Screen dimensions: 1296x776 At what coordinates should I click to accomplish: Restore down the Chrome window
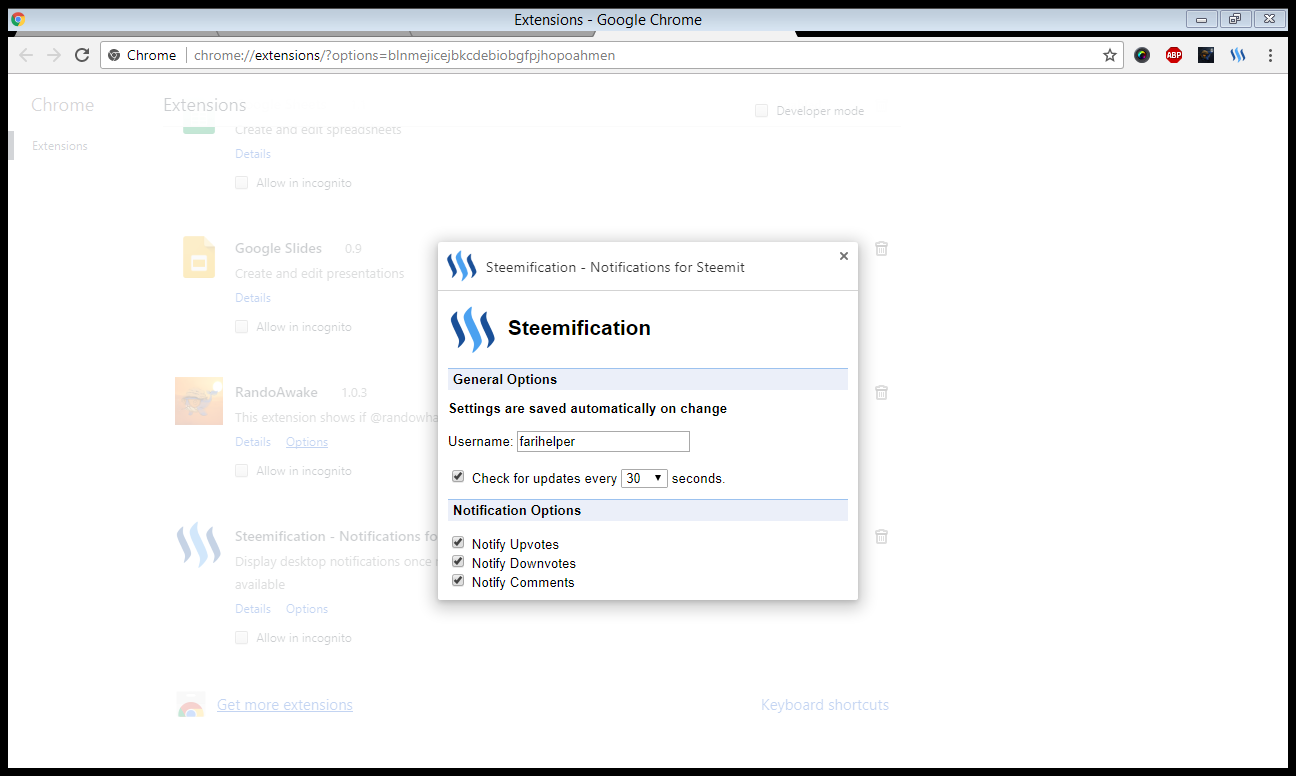click(1234, 19)
